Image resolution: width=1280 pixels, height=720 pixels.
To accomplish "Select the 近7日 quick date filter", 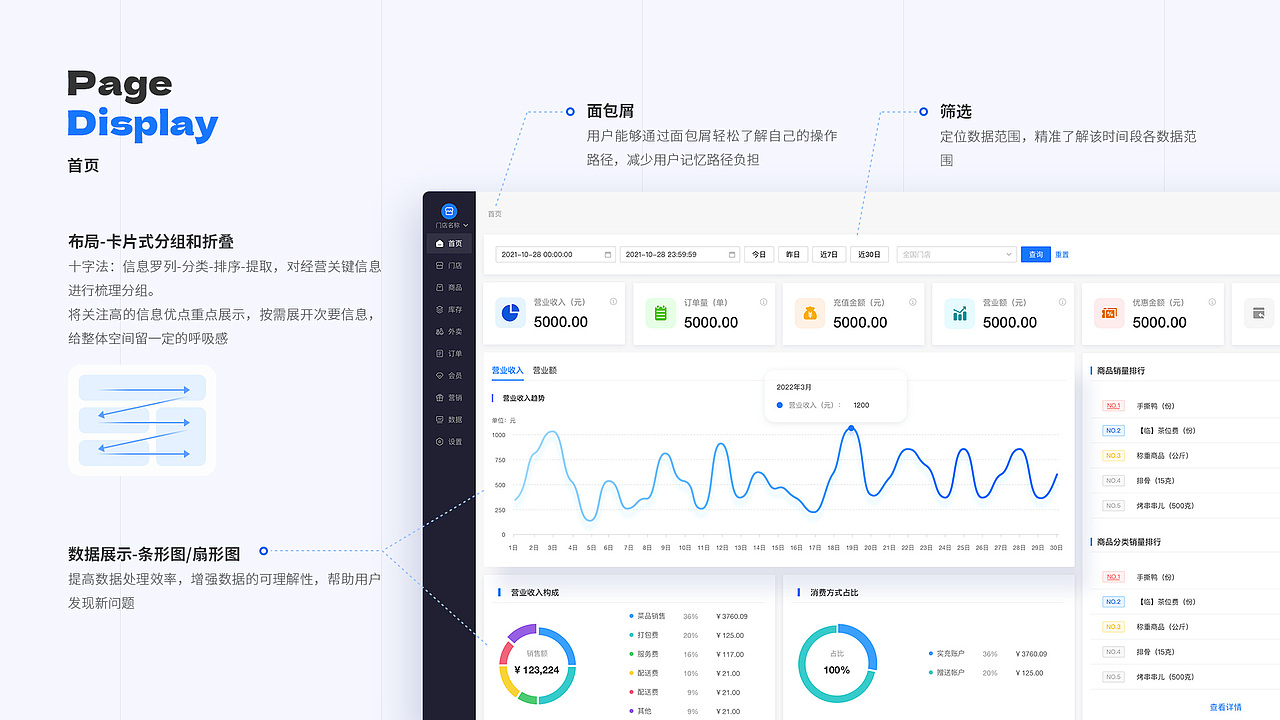I will pos(828,254).
